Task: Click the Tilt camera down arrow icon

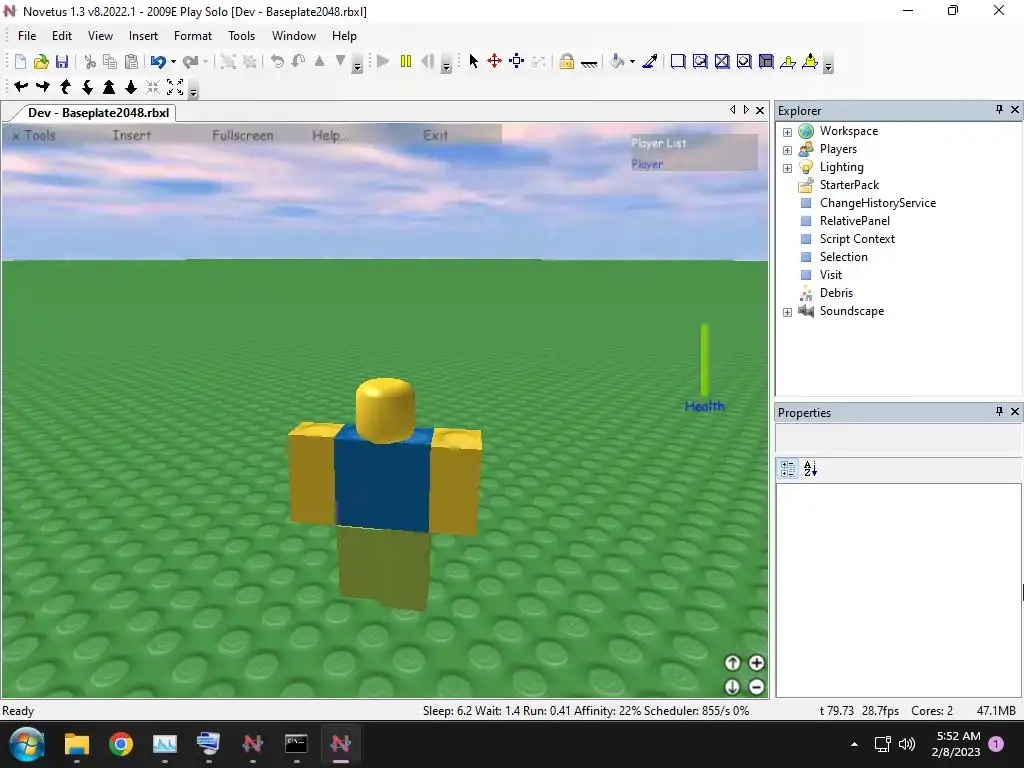Action: (x=87, y=86)
